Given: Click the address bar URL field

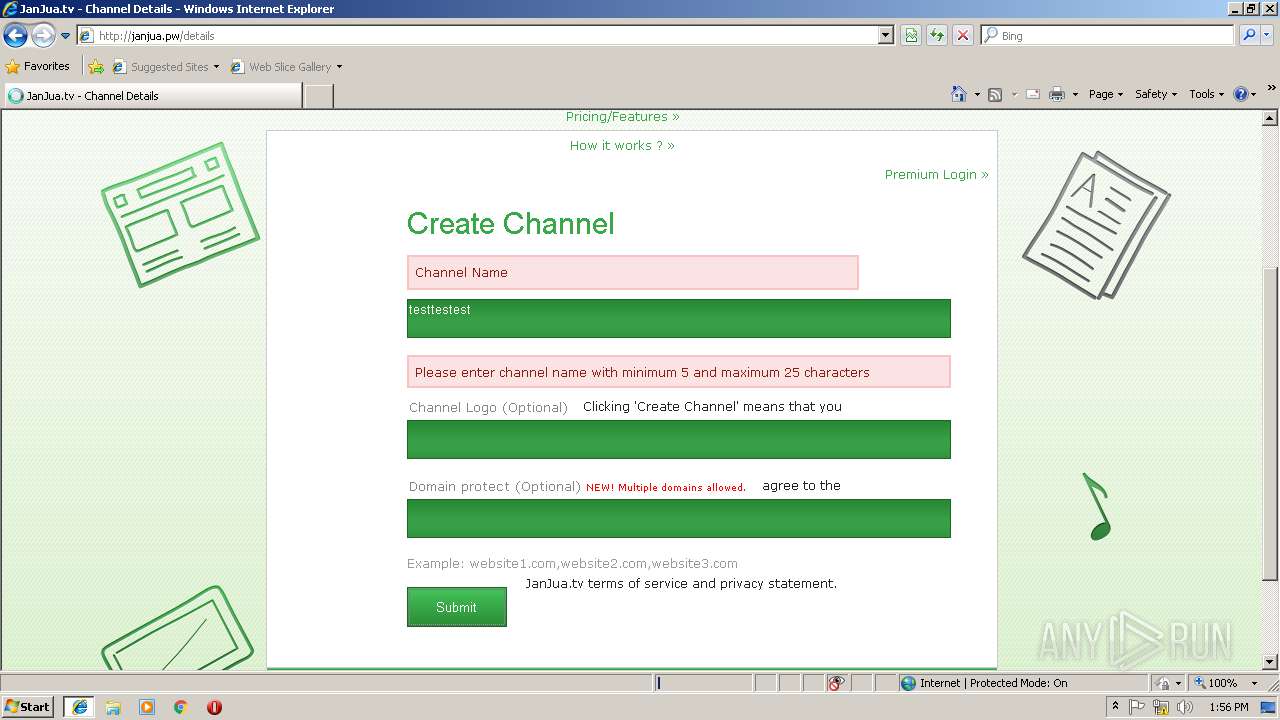Looking at the screenshot, I should pos(478,36).
